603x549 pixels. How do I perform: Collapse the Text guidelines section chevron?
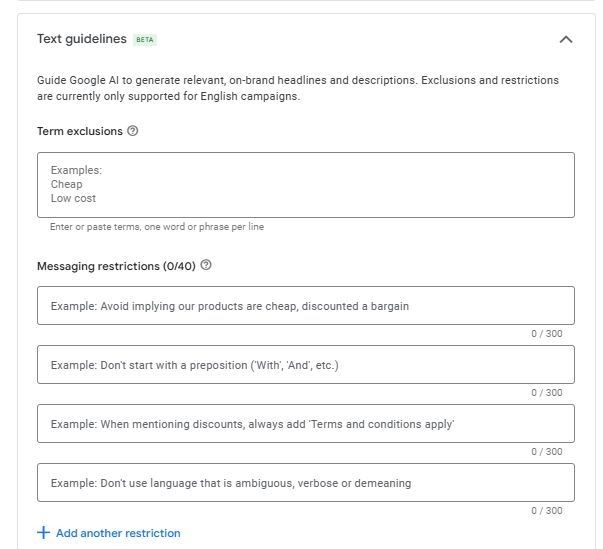pyautogui.click(x=565, y=40)
